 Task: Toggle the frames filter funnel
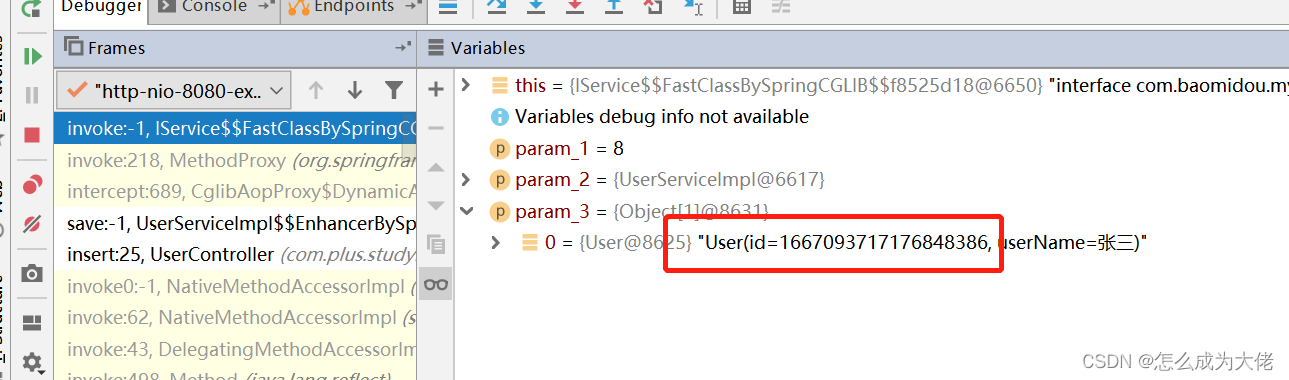(394, 91)
